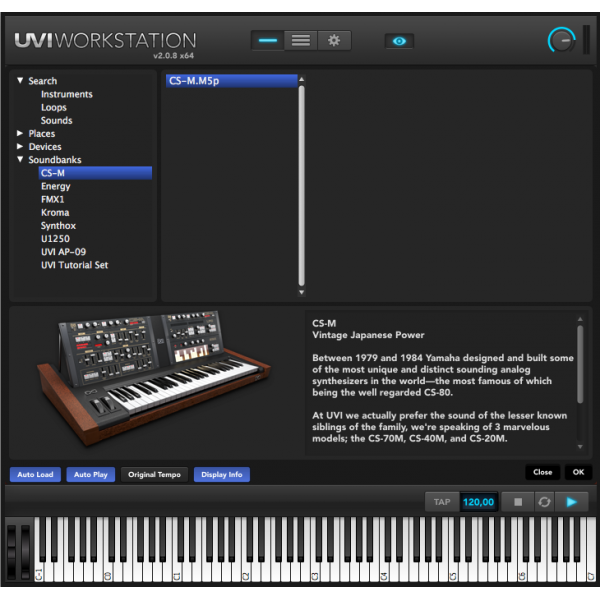Click the CS-M synthesizer thumbnail image
Viewport: 600px width, 600px height.
pos(154,378)
